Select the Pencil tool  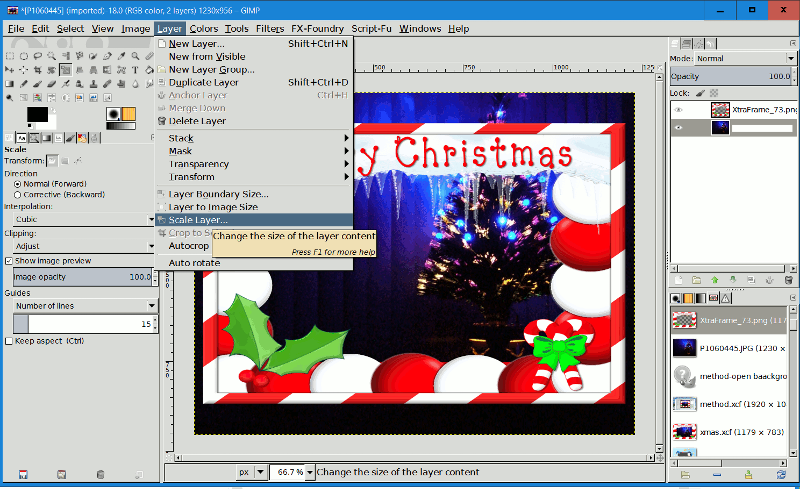click(24, 84)
